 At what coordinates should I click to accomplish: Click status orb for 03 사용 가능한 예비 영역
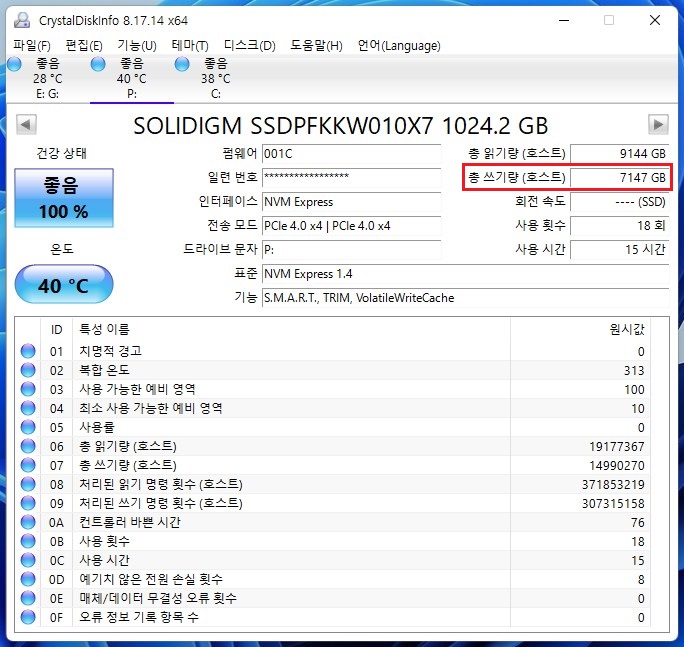[x=28, y=389]
